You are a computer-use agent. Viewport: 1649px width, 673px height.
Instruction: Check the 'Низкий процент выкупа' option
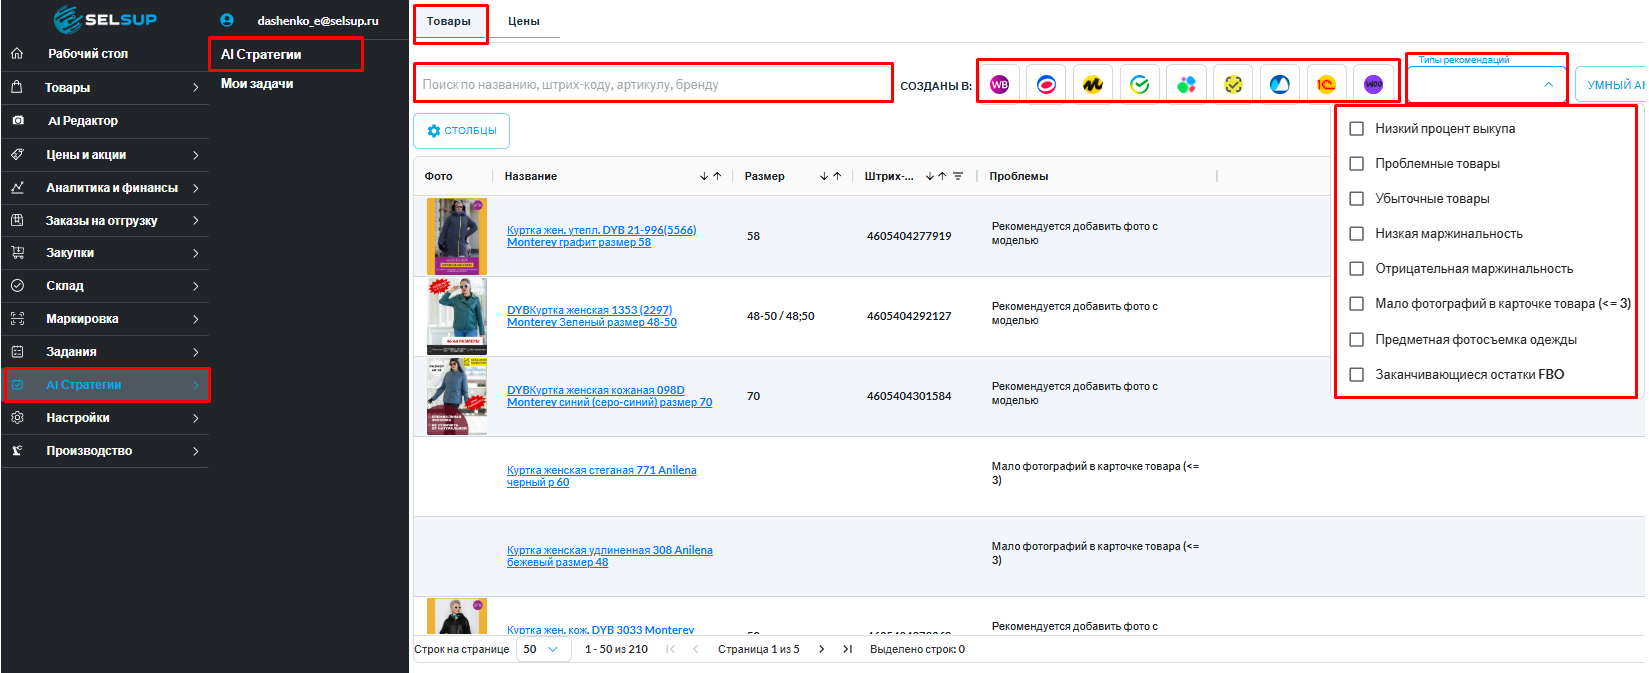[x=1357, y=129]
